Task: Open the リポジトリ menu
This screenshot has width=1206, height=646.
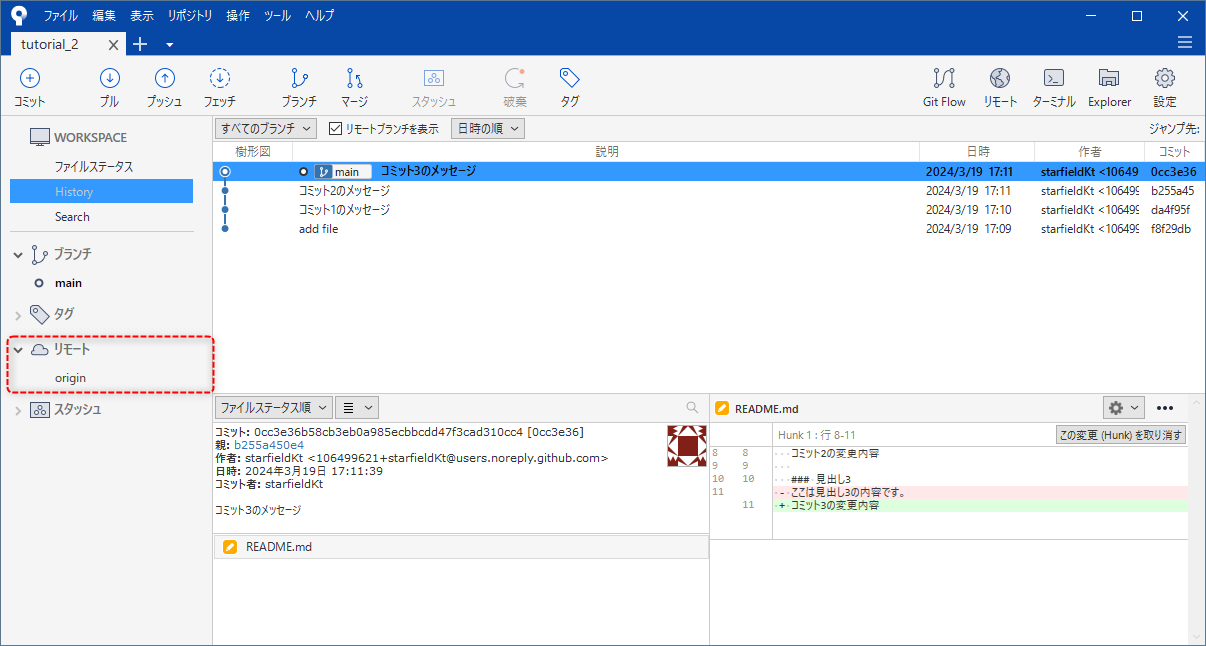Action: pos(190,15)
